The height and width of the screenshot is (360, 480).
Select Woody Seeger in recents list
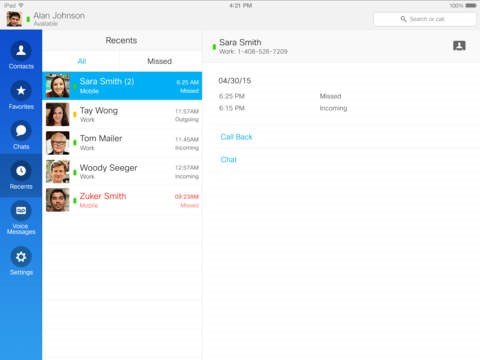[122, 171]
